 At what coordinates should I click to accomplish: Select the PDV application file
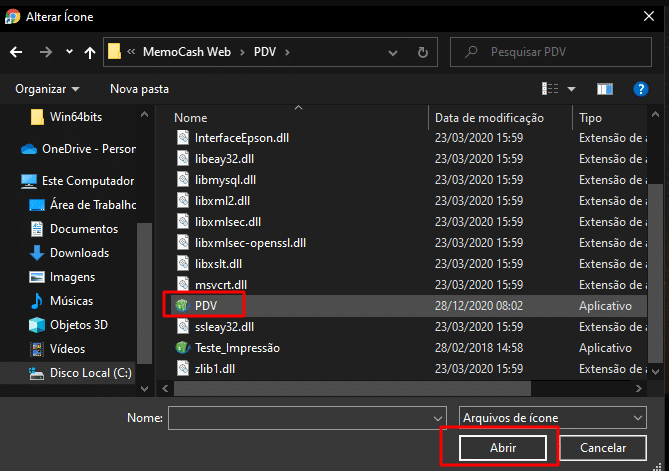206,305
